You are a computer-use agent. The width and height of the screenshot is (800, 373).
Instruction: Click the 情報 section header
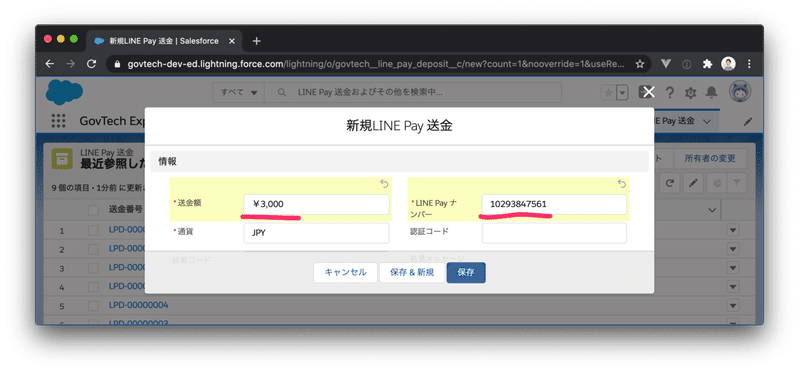(x=399, y=161)
